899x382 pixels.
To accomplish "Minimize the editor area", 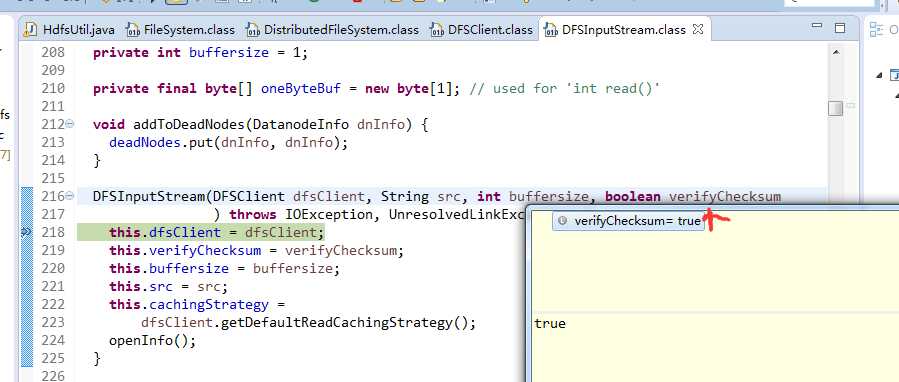I will click(x=817, y=26).
